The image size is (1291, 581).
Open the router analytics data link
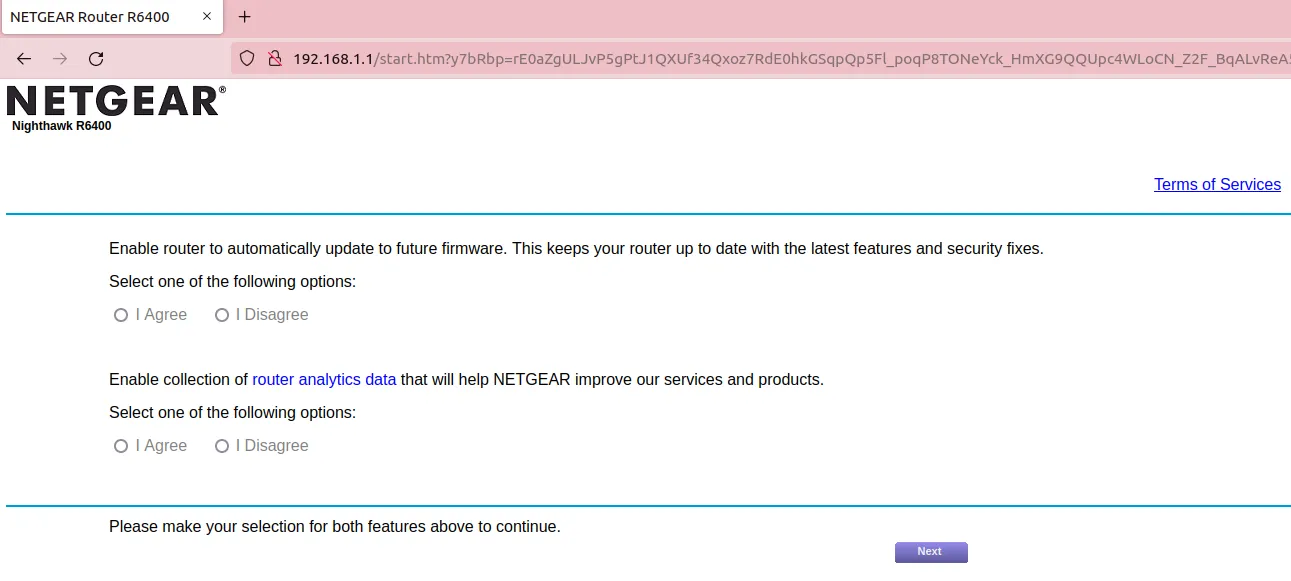coord(324,380)
